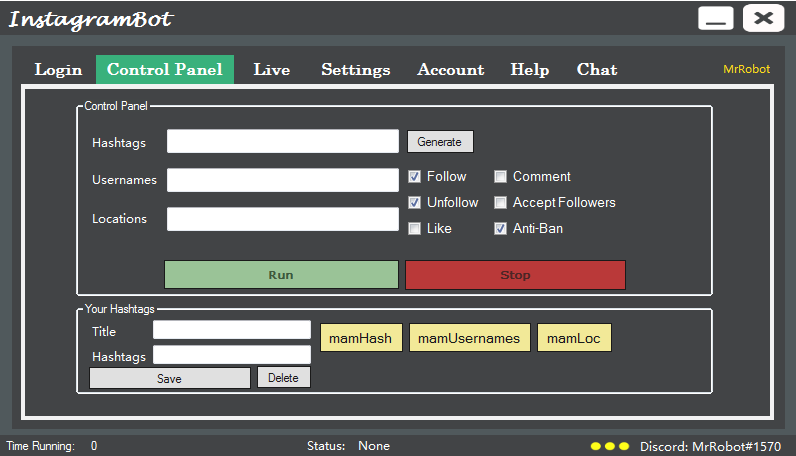The height and width of the screenshot is (456, 796).
Task: Load the mamHash saved preset
Action: click(361, 338)
